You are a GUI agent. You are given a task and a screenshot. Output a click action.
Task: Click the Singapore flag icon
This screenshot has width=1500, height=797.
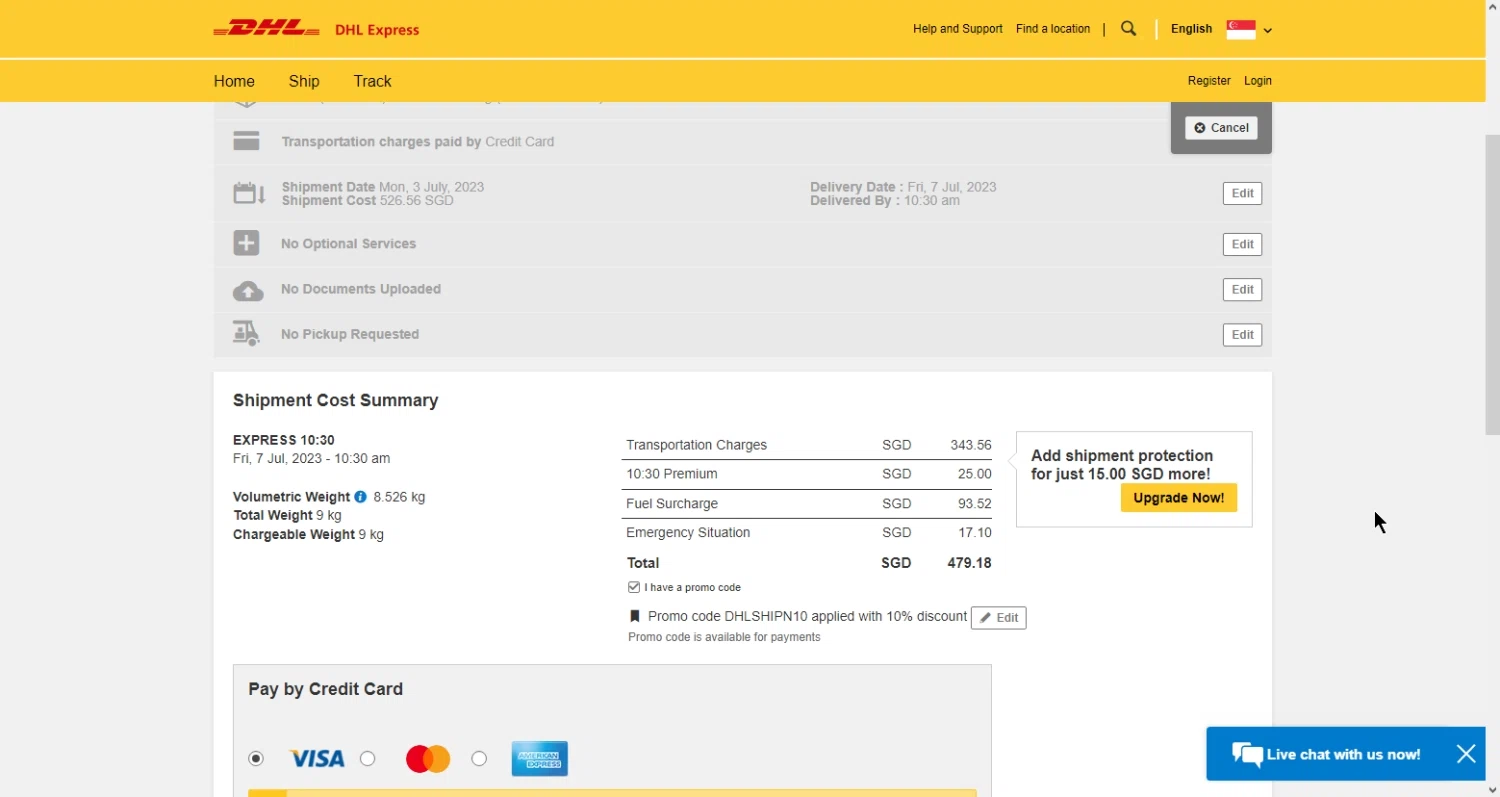coord(1241,30)
